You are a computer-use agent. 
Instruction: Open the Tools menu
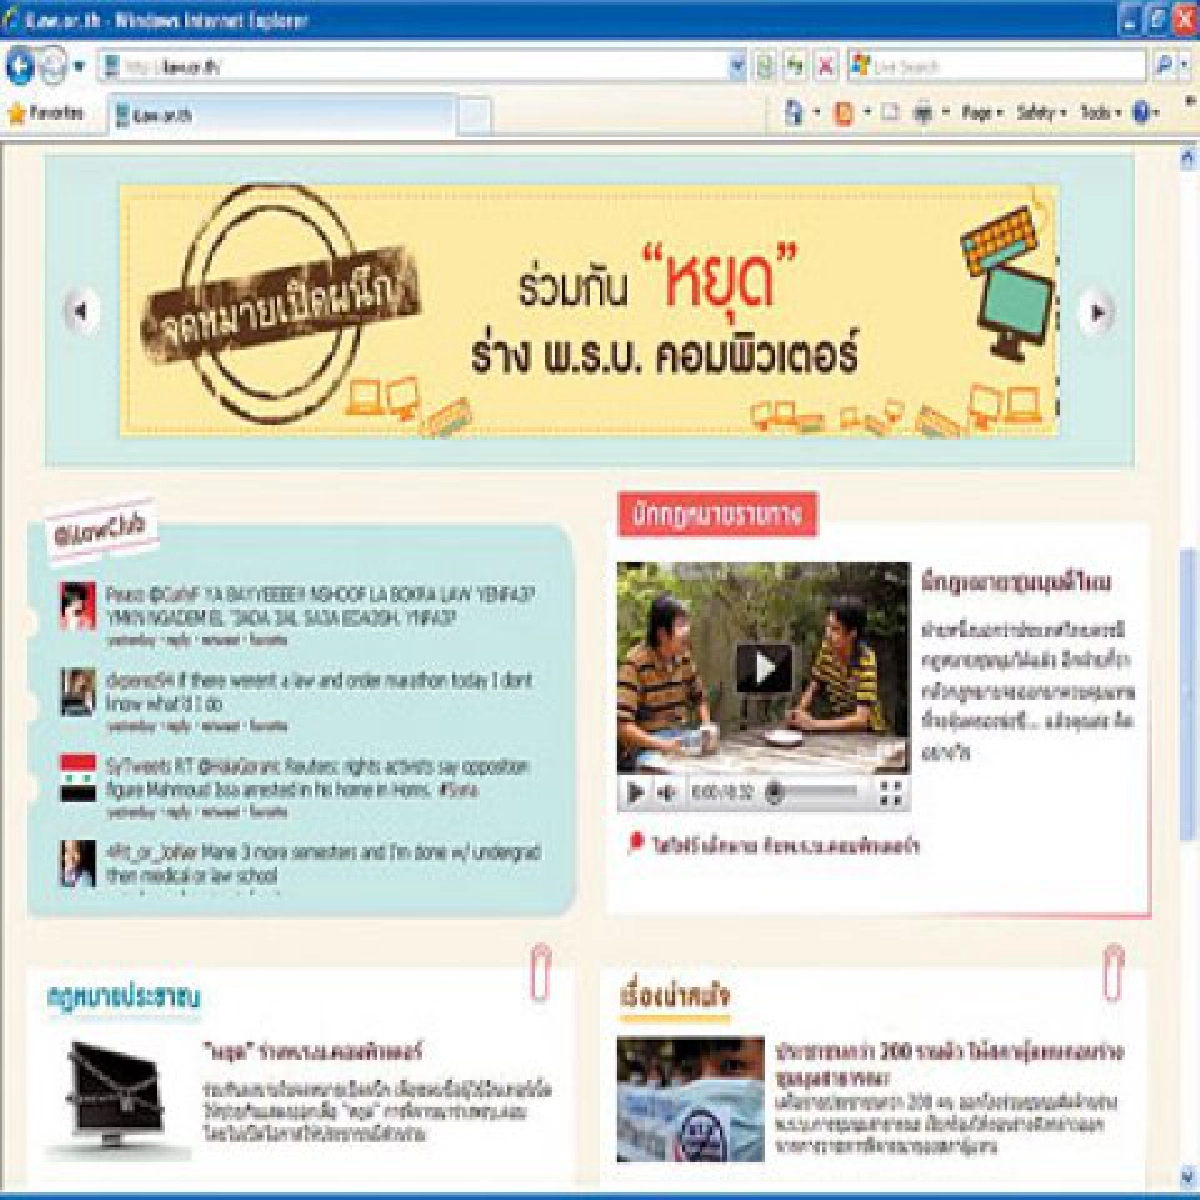click(x=1100, y=113)
